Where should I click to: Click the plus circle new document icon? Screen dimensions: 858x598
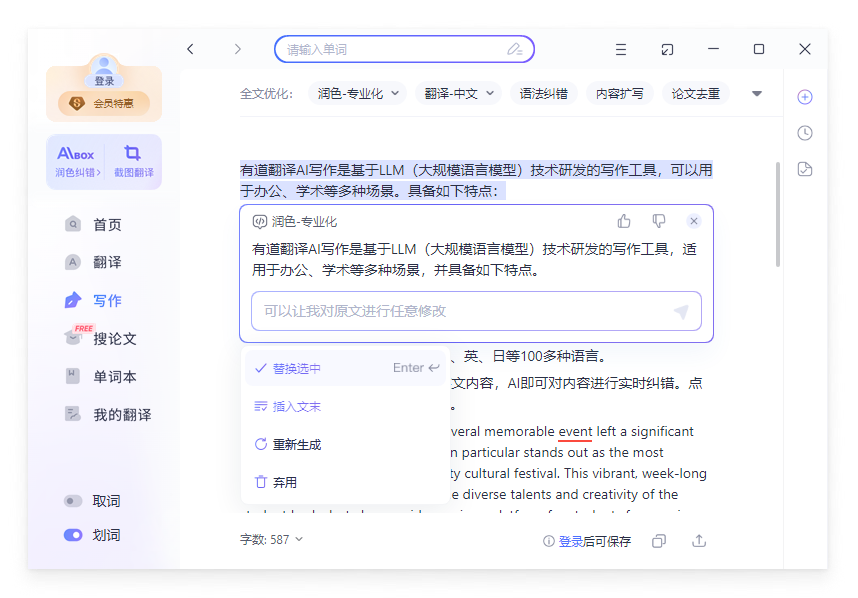click(805, 97)
